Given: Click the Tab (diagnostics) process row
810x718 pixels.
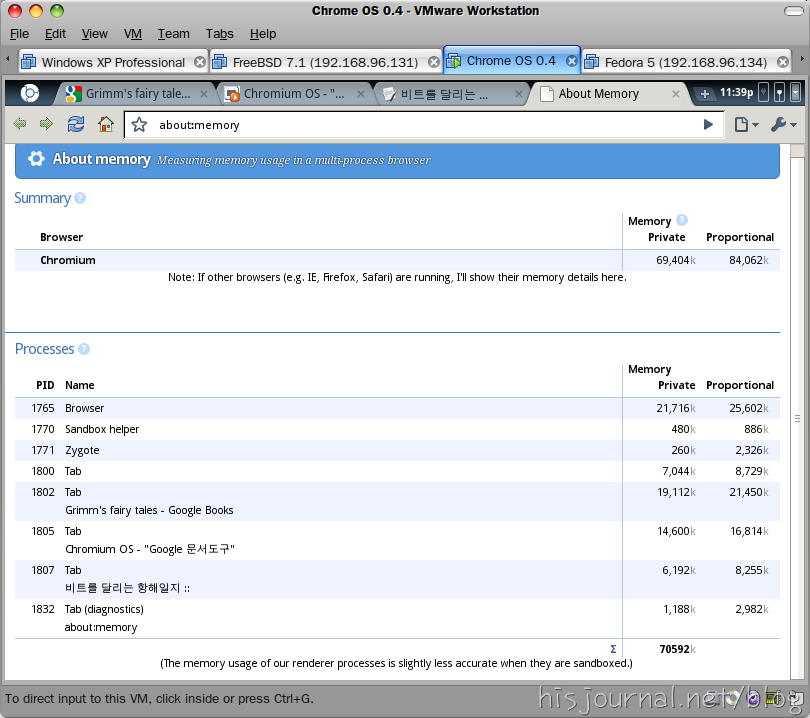Looking at the screenshot, I should [x=397, y=618].
